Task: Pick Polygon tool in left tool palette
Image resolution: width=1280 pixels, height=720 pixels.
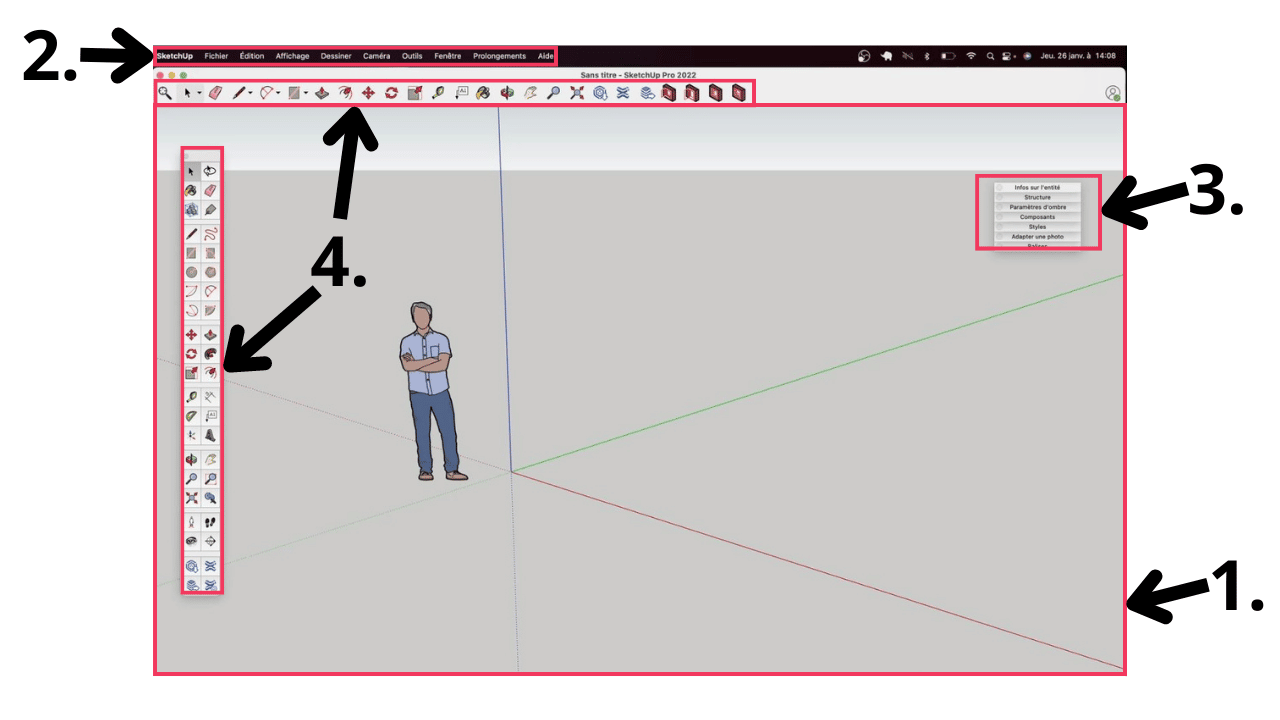Action: [210, 271]
